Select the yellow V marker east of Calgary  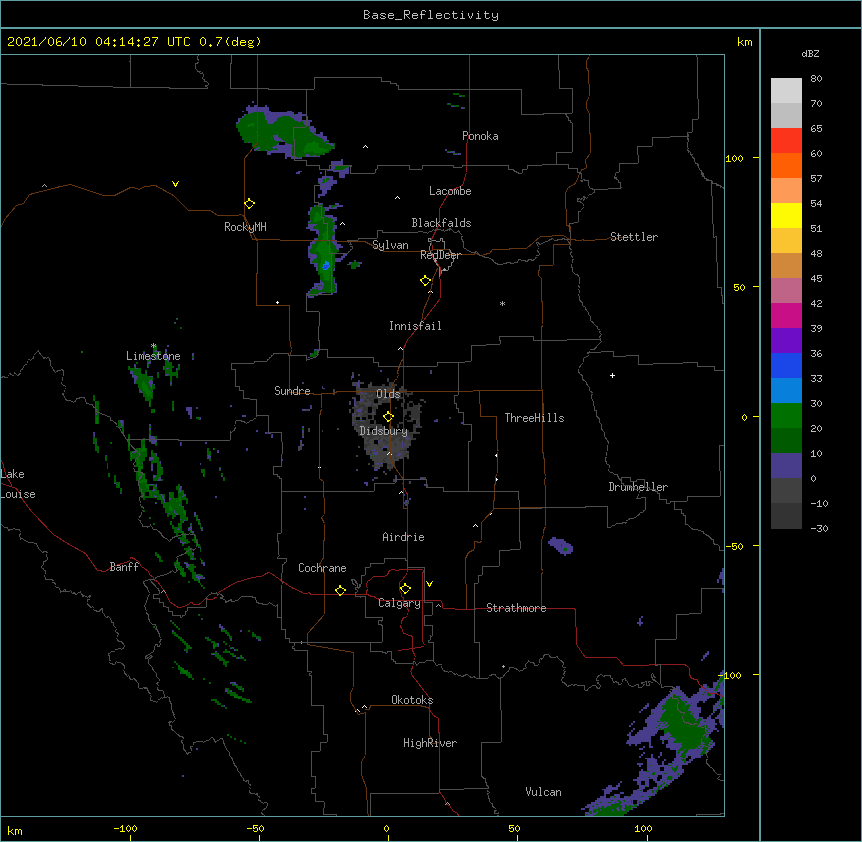[429, 584]
